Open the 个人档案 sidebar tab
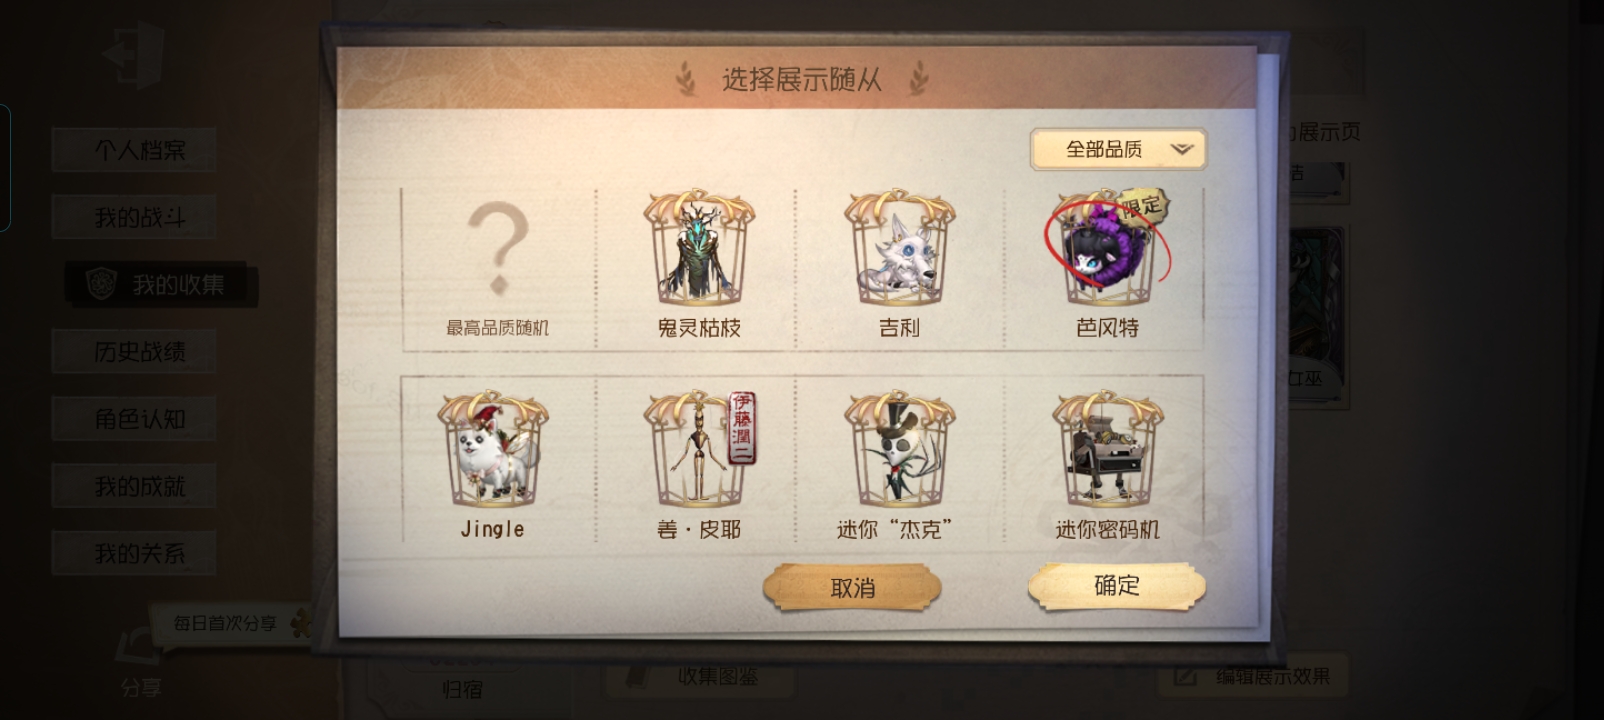The width and height of the screenshot is (1604, 720). point(139,150)
